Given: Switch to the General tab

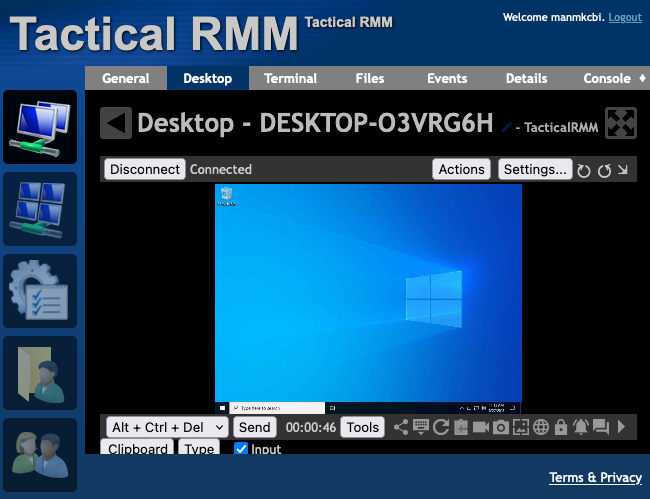Looking at the screenshot, I should pyautogui.click(x=126, y=78).
